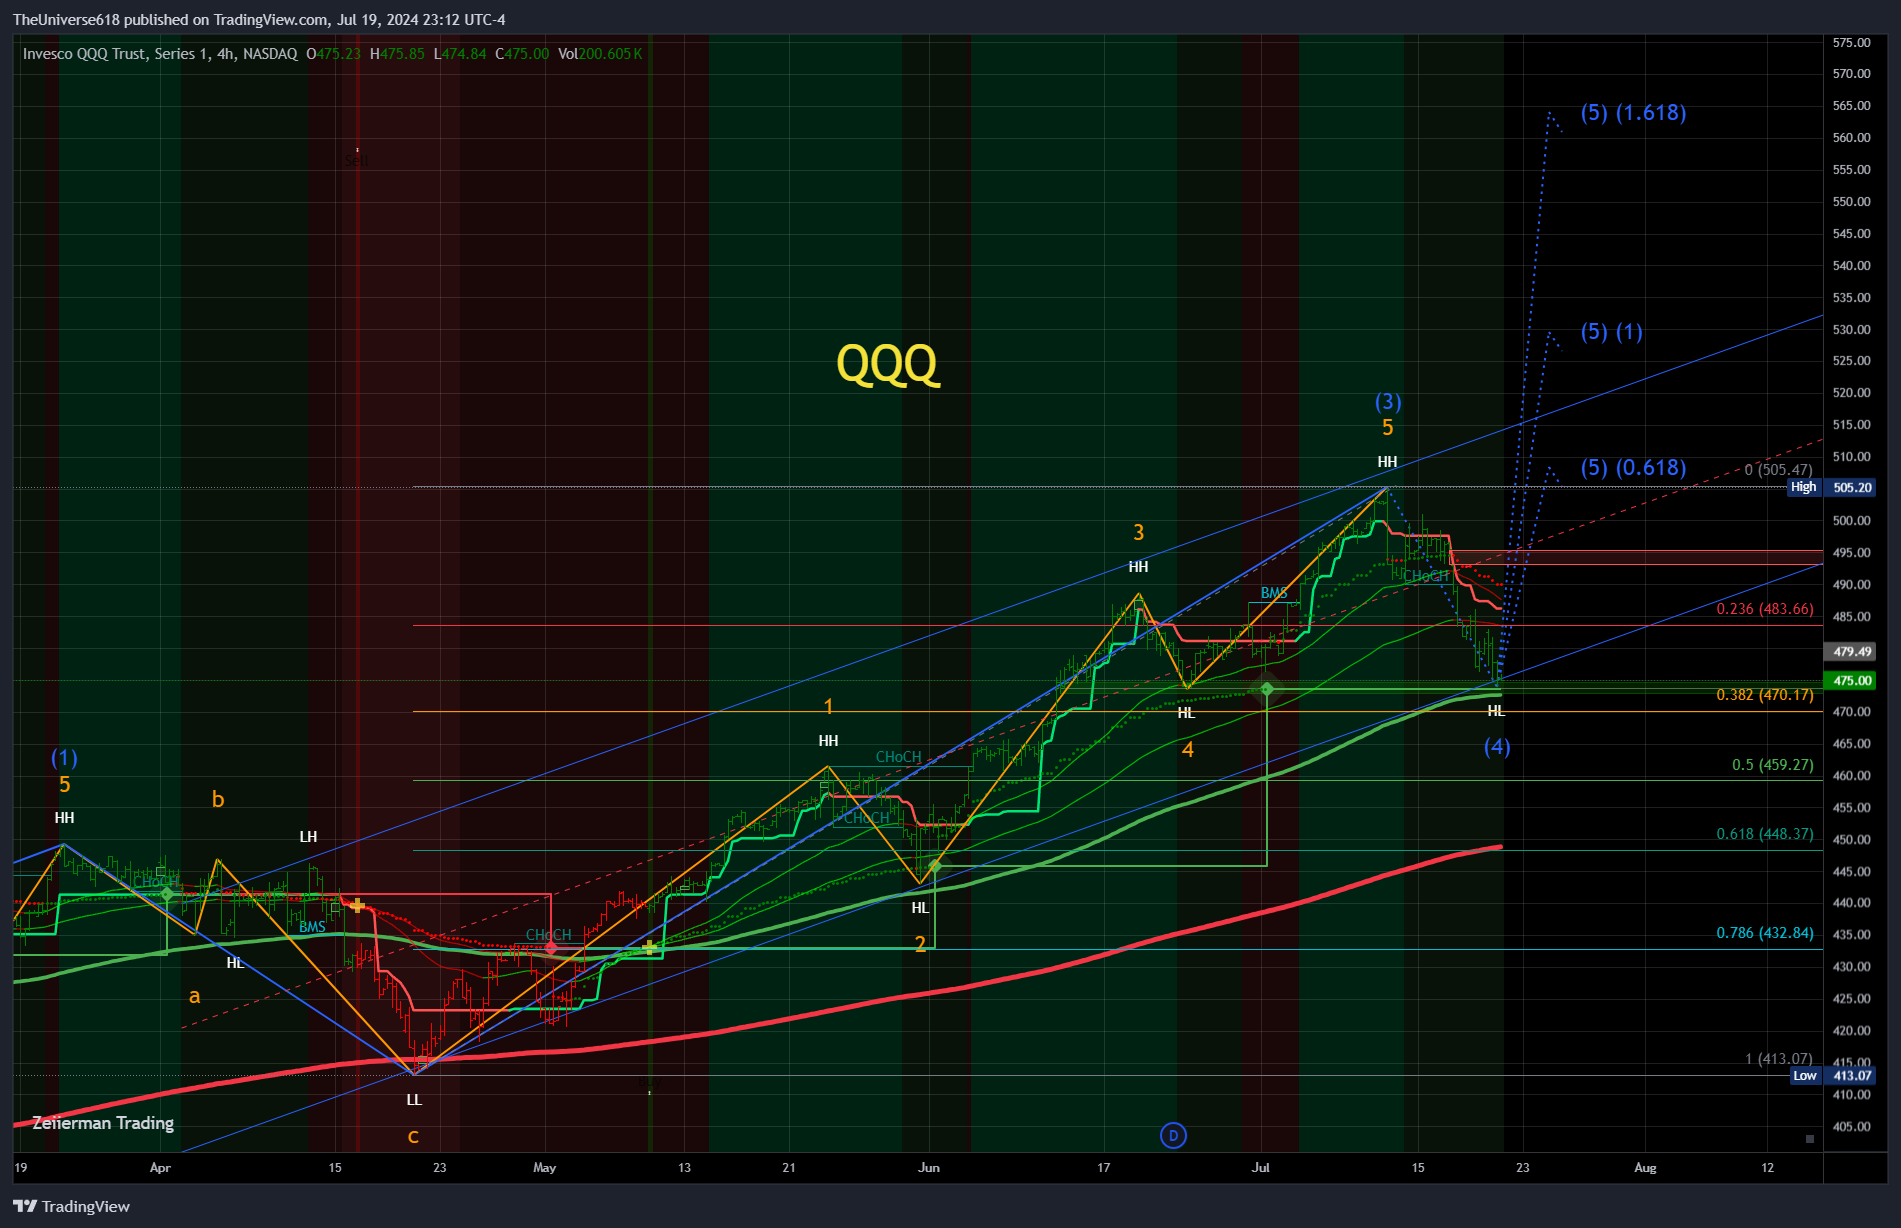Click the orange wave number 3
The height and width of the screenshot is (1228, 1901).
[x=1138, y=533]
